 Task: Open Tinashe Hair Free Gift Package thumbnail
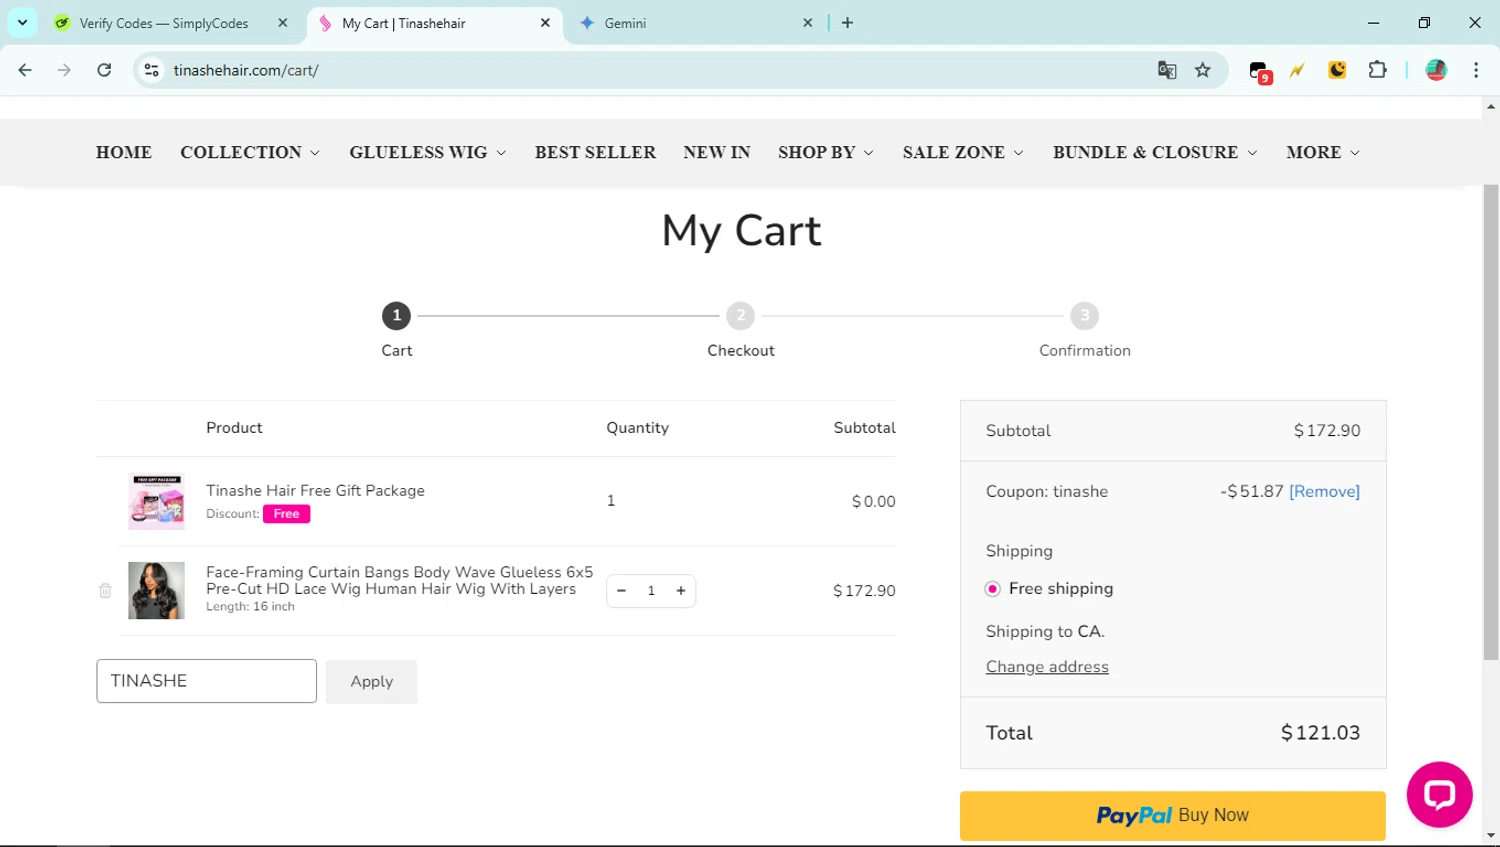(x=156, y=501)
